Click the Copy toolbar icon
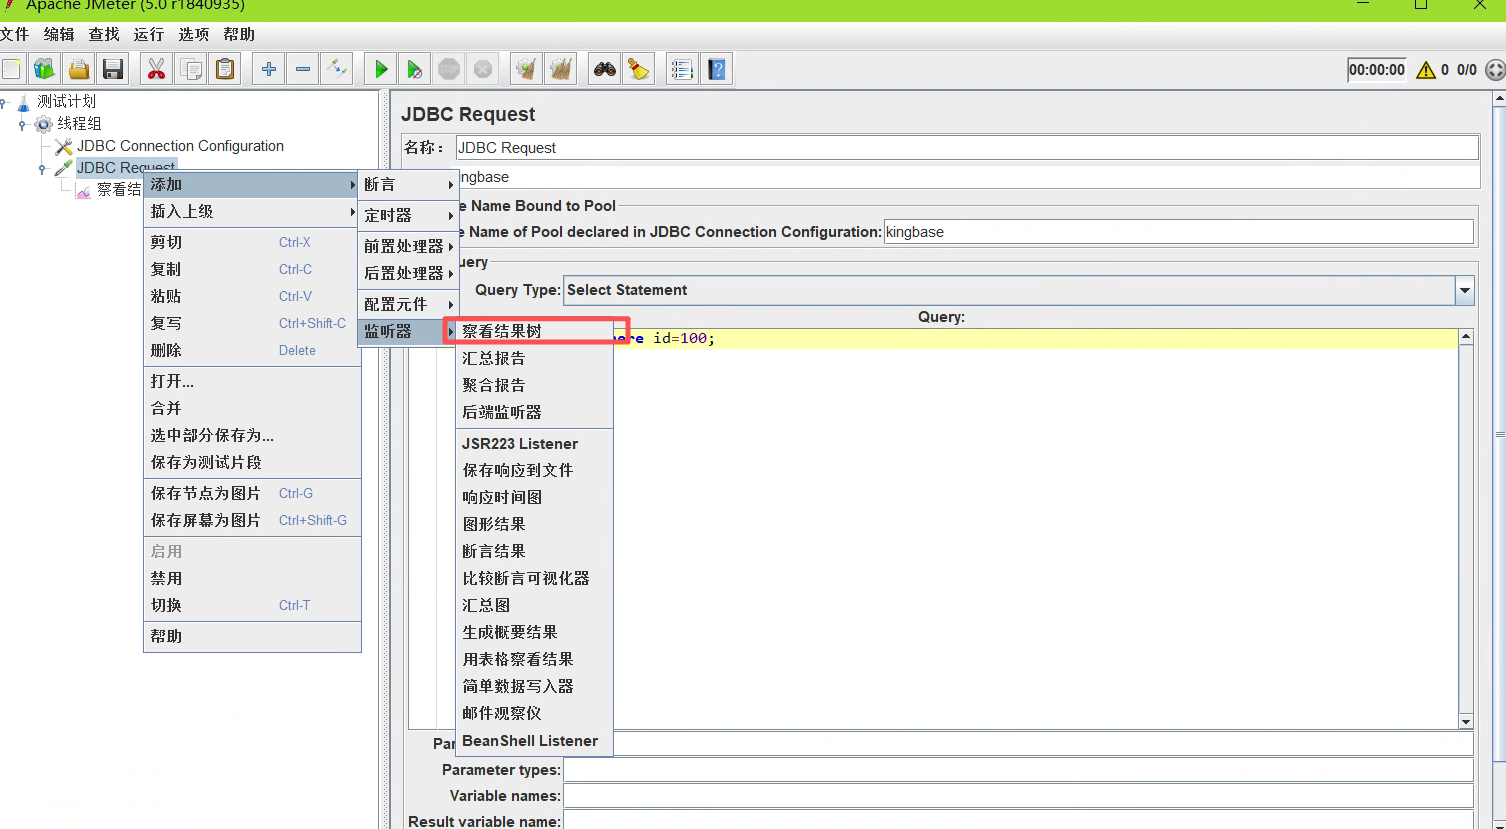This screenshot has width=1506, height=829. 190,69
